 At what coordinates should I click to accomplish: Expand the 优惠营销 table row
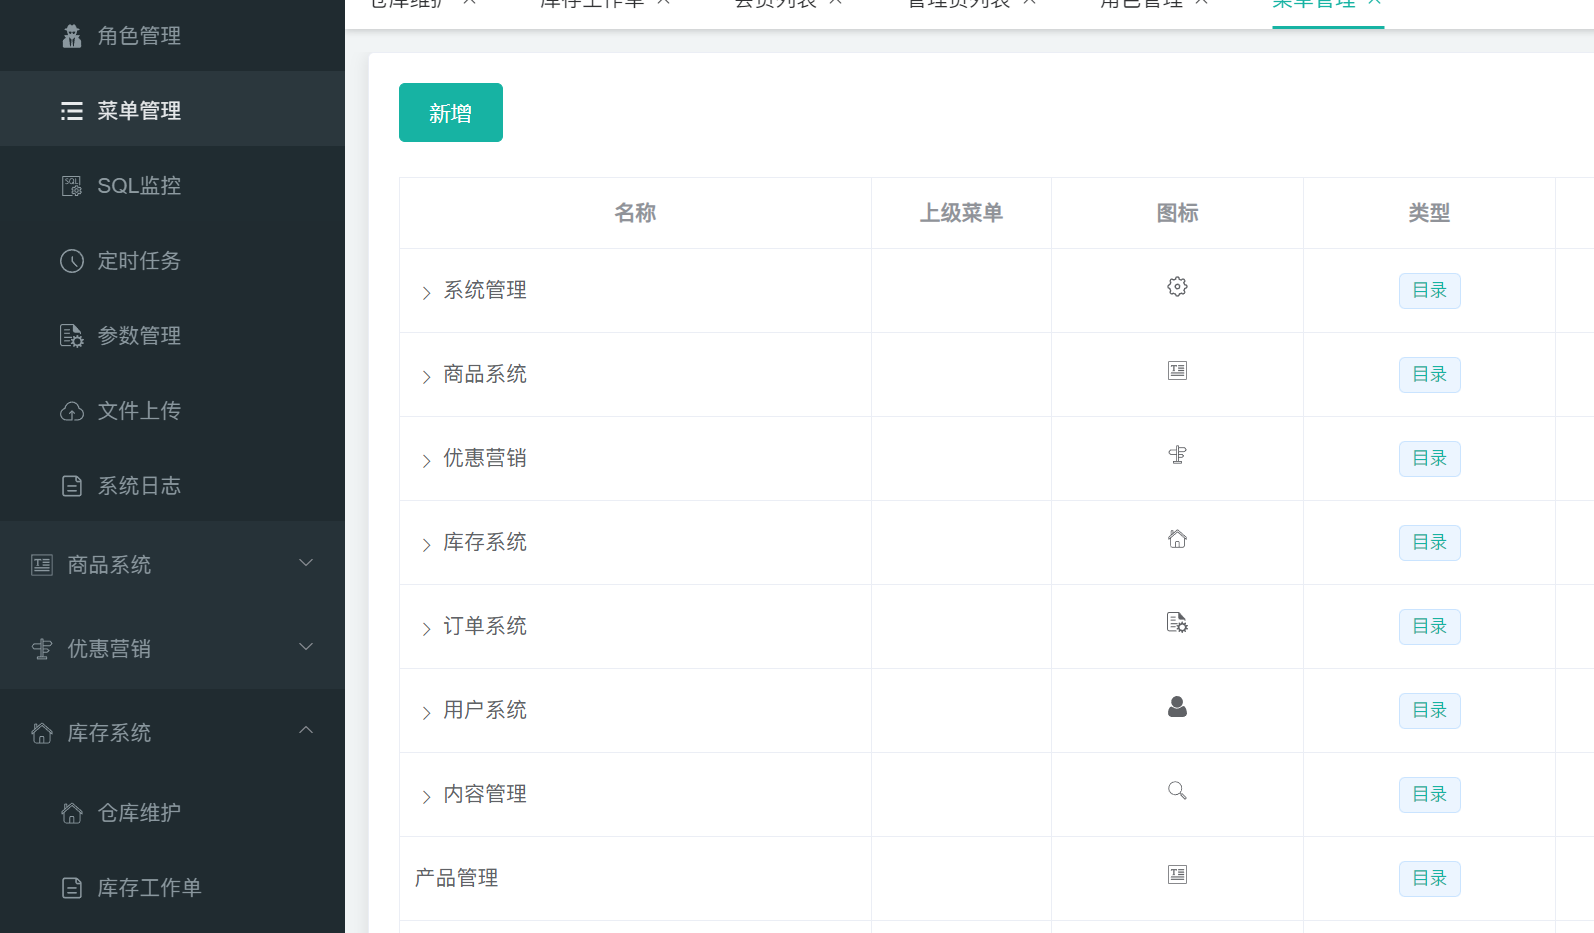[x=426, y=461]
